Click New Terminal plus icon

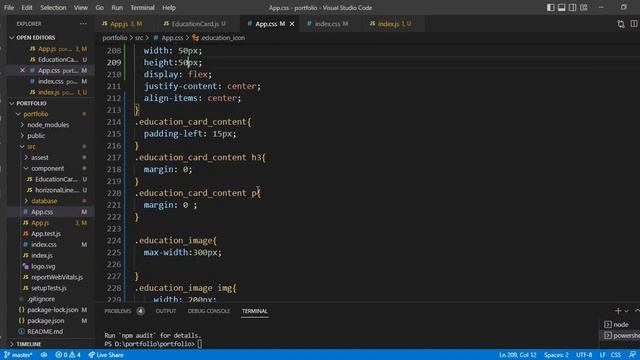tap(618, 311)
